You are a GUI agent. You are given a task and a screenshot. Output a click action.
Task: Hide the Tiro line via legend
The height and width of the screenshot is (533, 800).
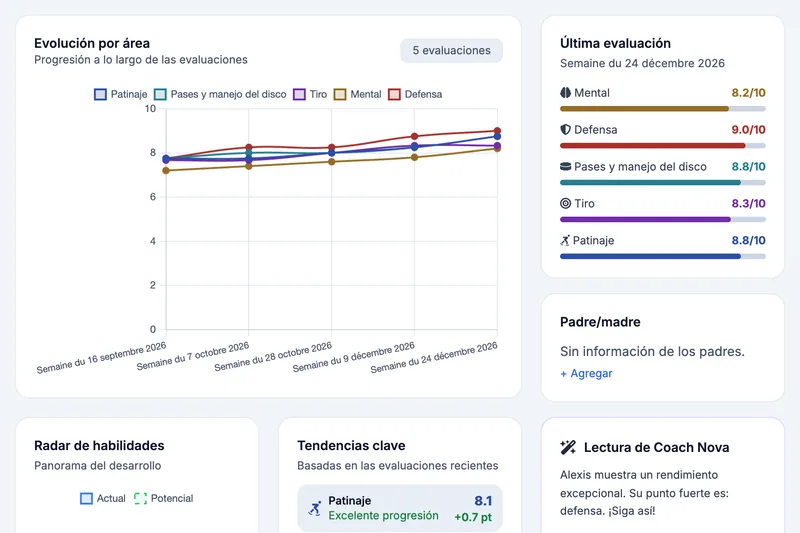(x=310, y=94)
